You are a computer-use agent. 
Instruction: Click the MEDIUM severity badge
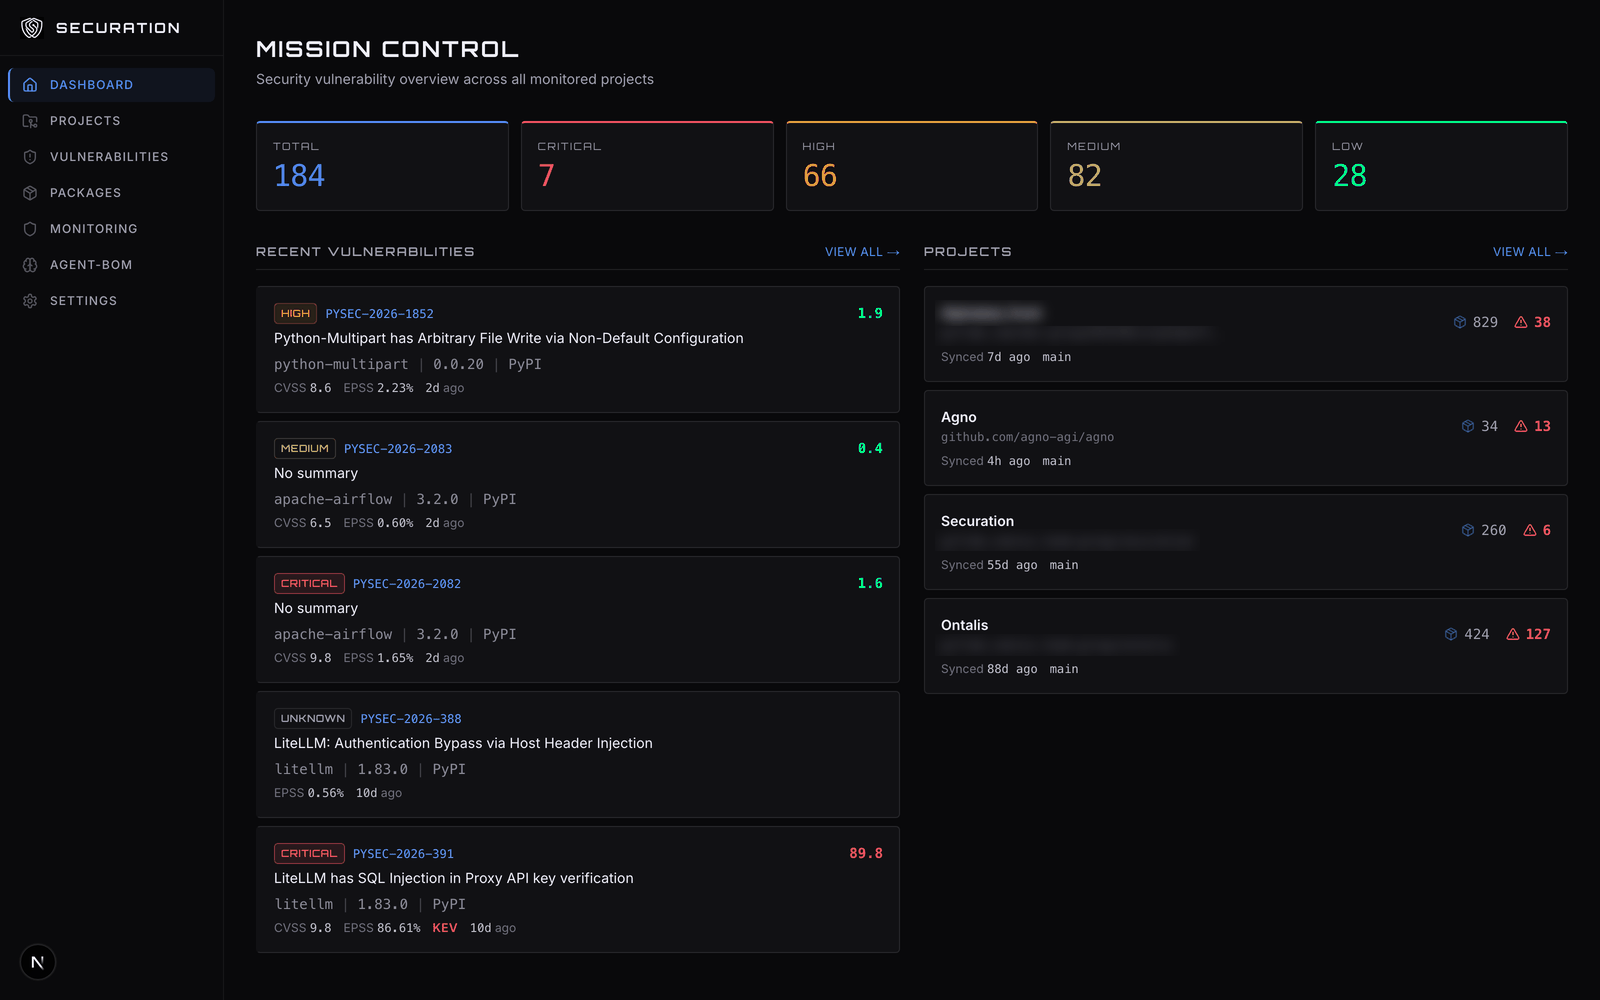point(305,449)
